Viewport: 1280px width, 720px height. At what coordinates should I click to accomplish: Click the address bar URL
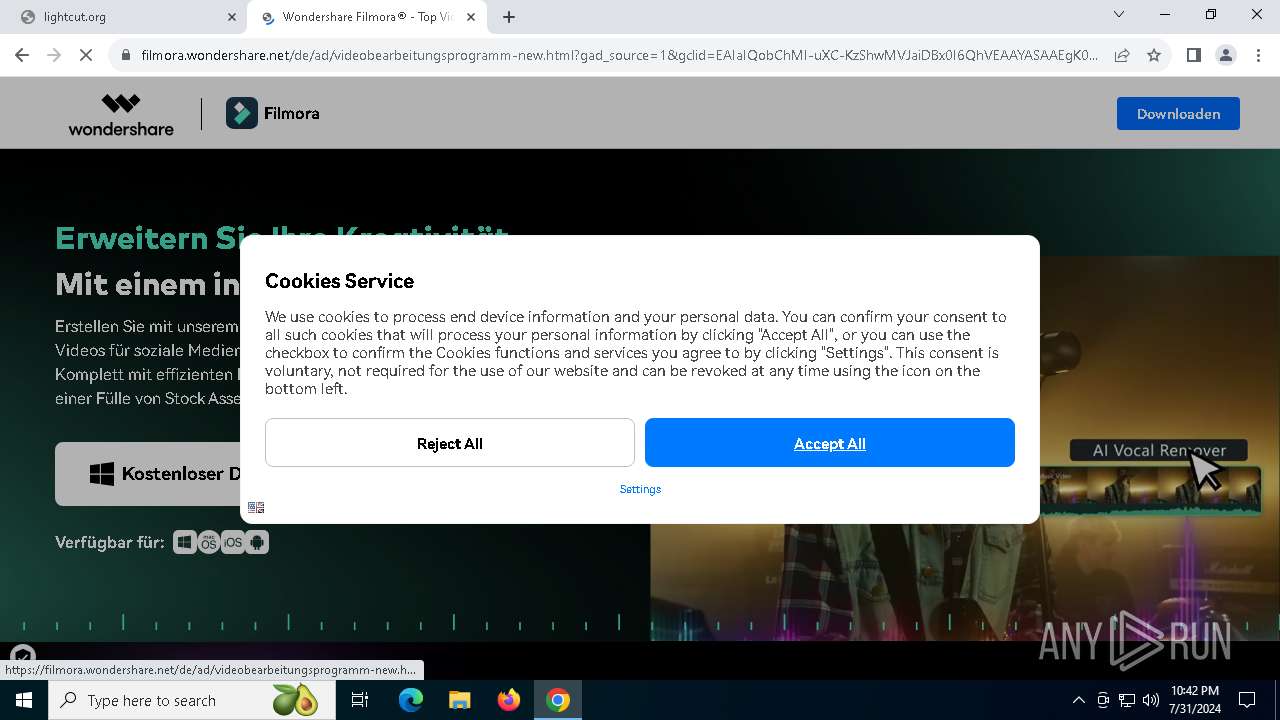click(x=619, y=55)
